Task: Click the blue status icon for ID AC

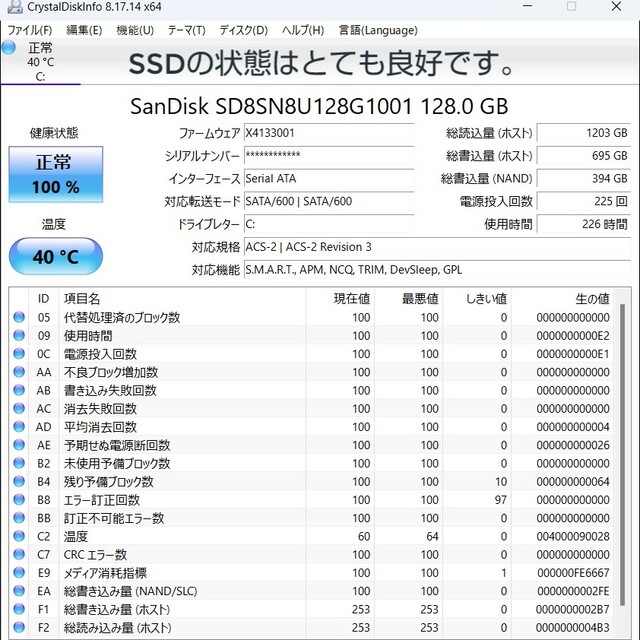Action: (x=19, y=408)
